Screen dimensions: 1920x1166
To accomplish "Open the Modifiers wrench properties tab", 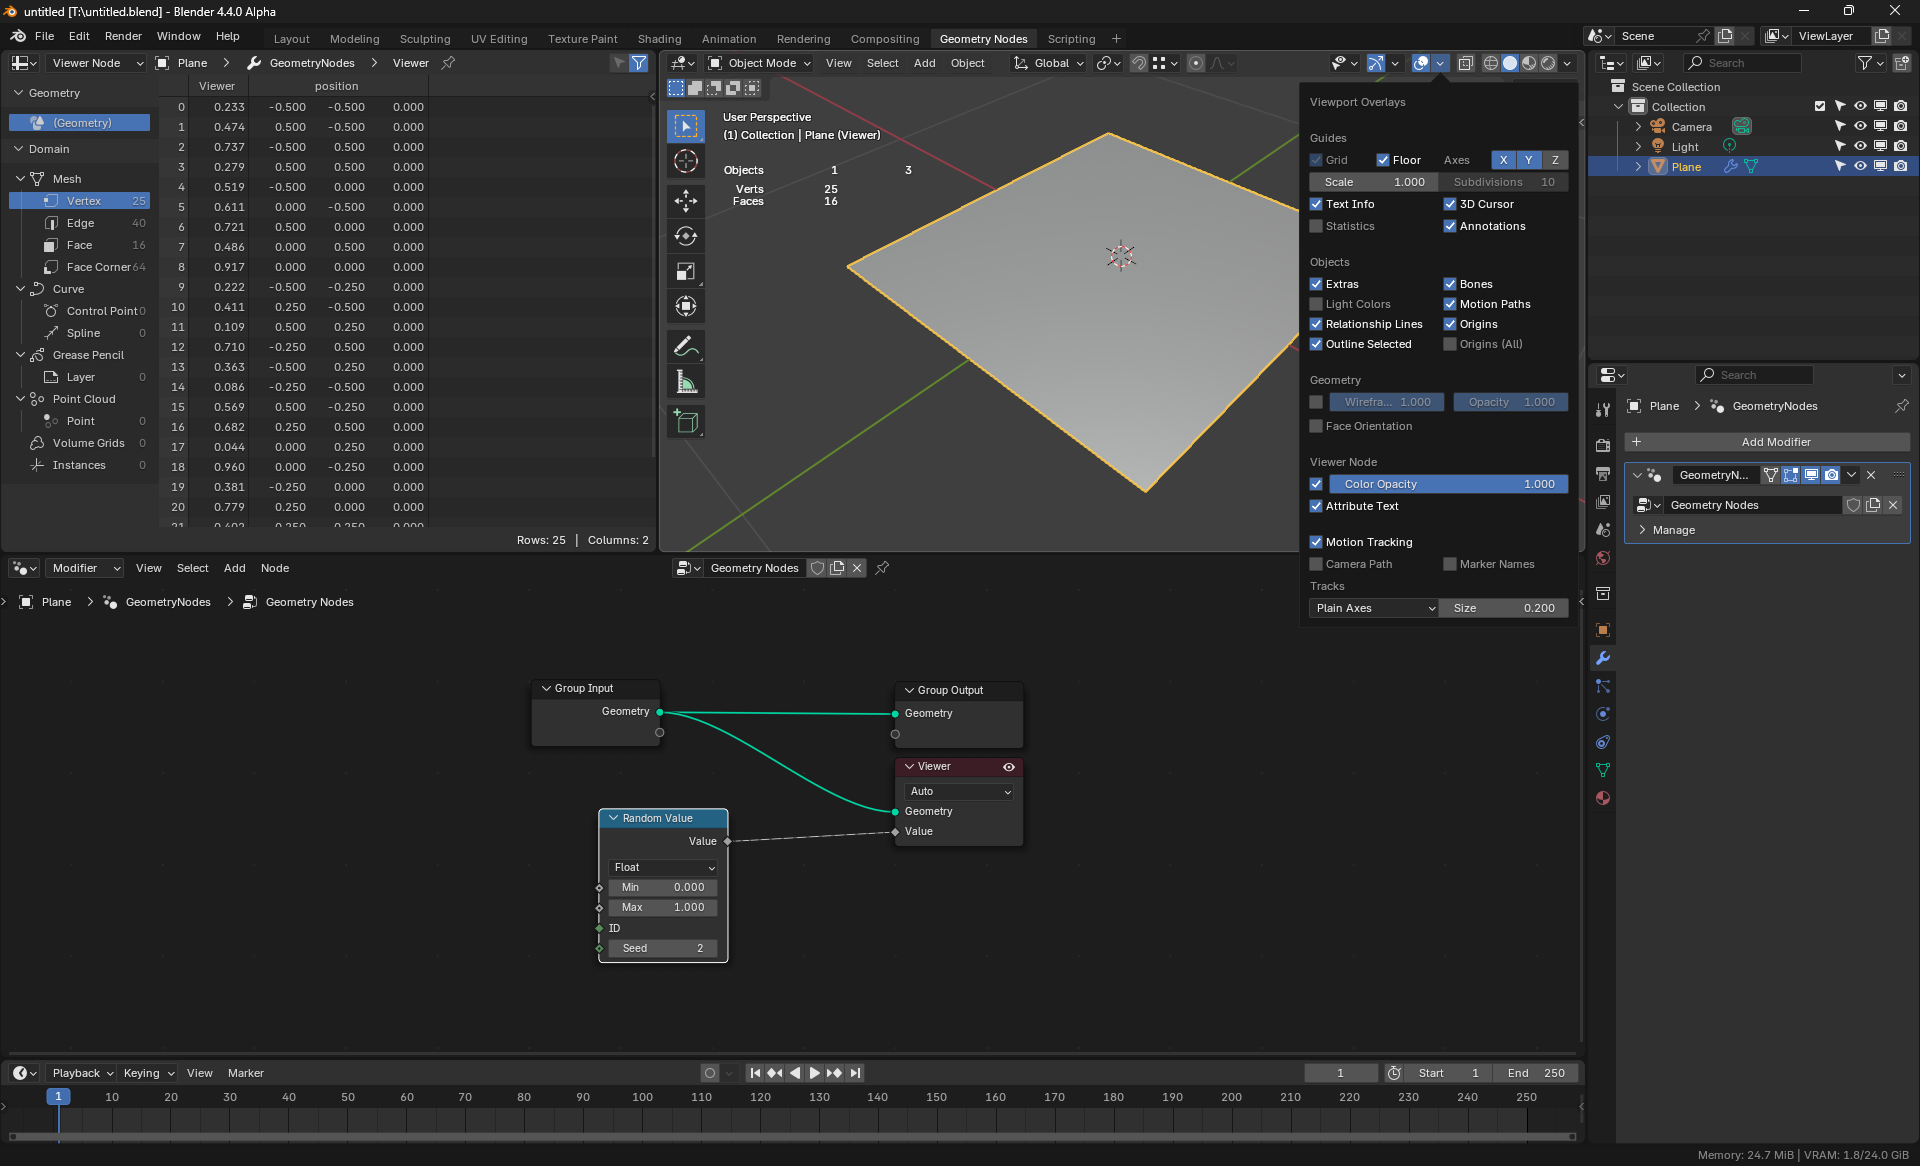I will coord(1603,658).
